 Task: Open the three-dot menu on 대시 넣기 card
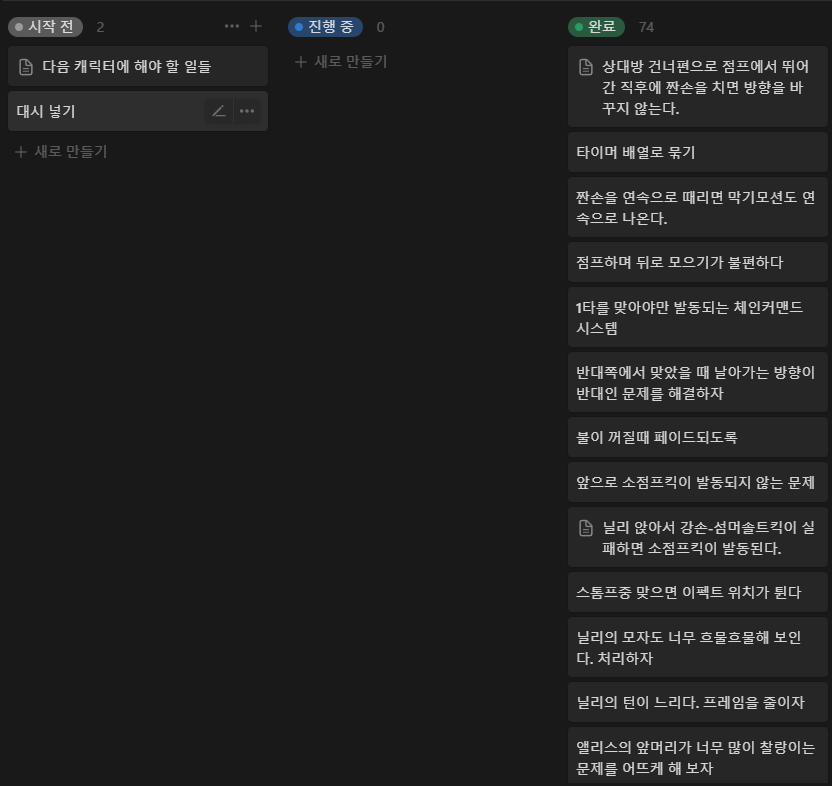(247, 111)
